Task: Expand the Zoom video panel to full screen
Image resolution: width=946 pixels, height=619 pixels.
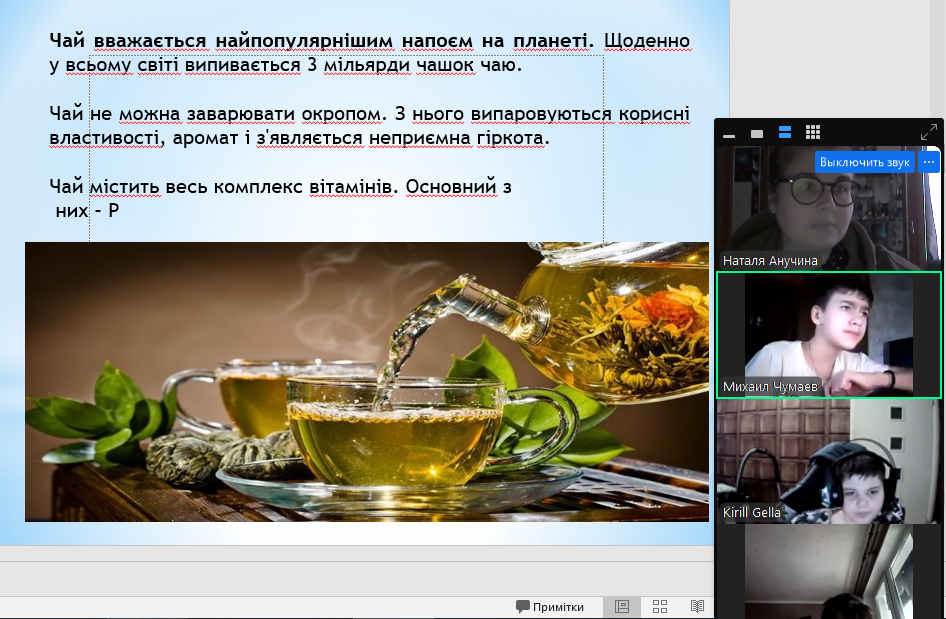Action: click(x=929, y=132)
